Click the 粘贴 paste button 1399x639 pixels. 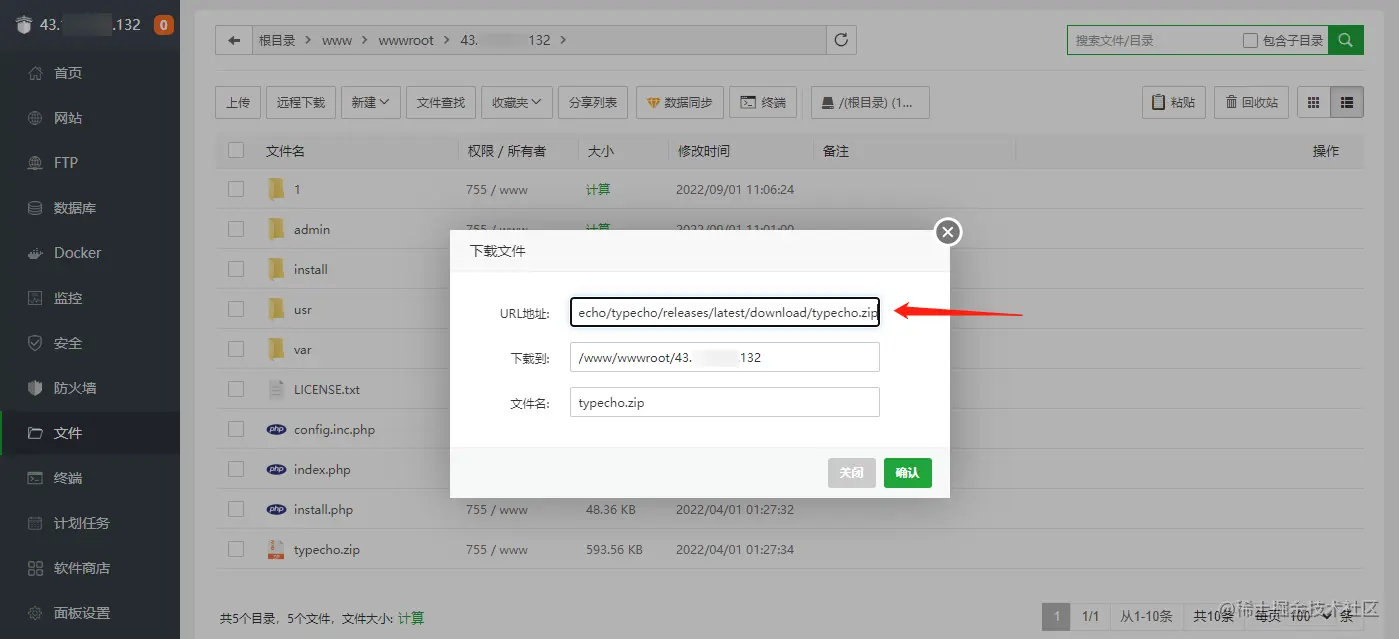1174,102
